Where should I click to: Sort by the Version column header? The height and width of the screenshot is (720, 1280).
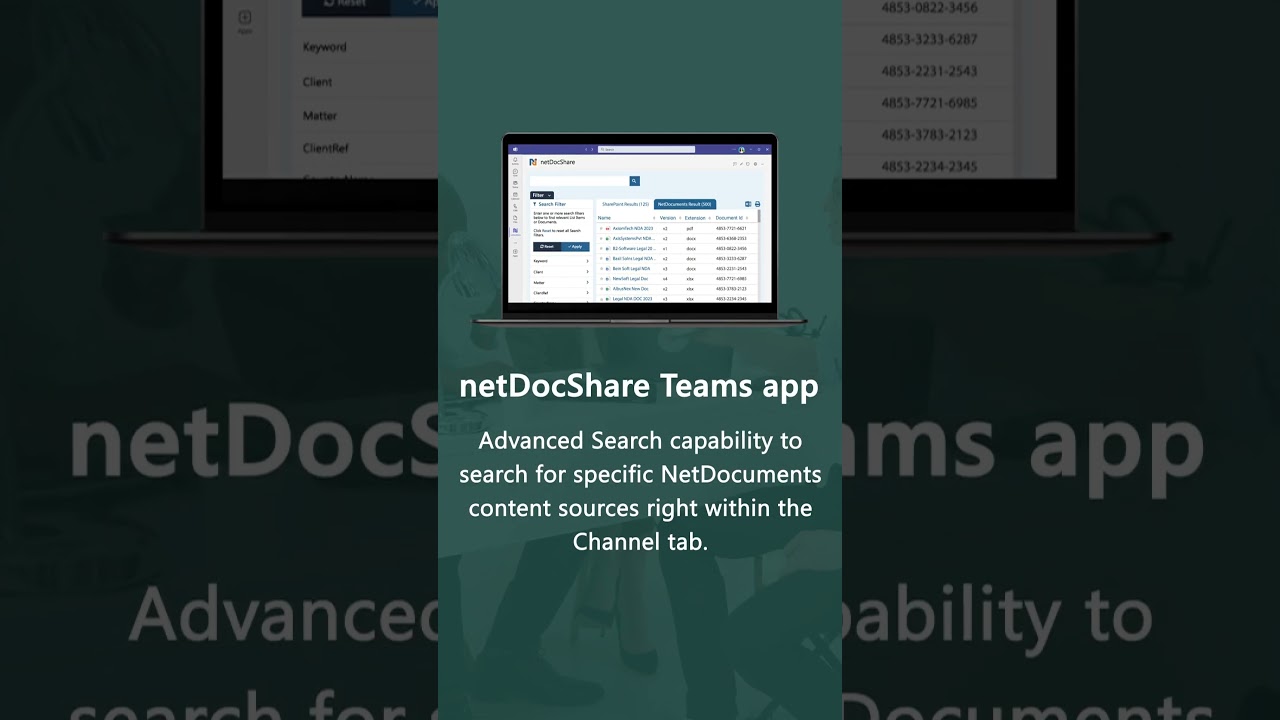[668, 218]
